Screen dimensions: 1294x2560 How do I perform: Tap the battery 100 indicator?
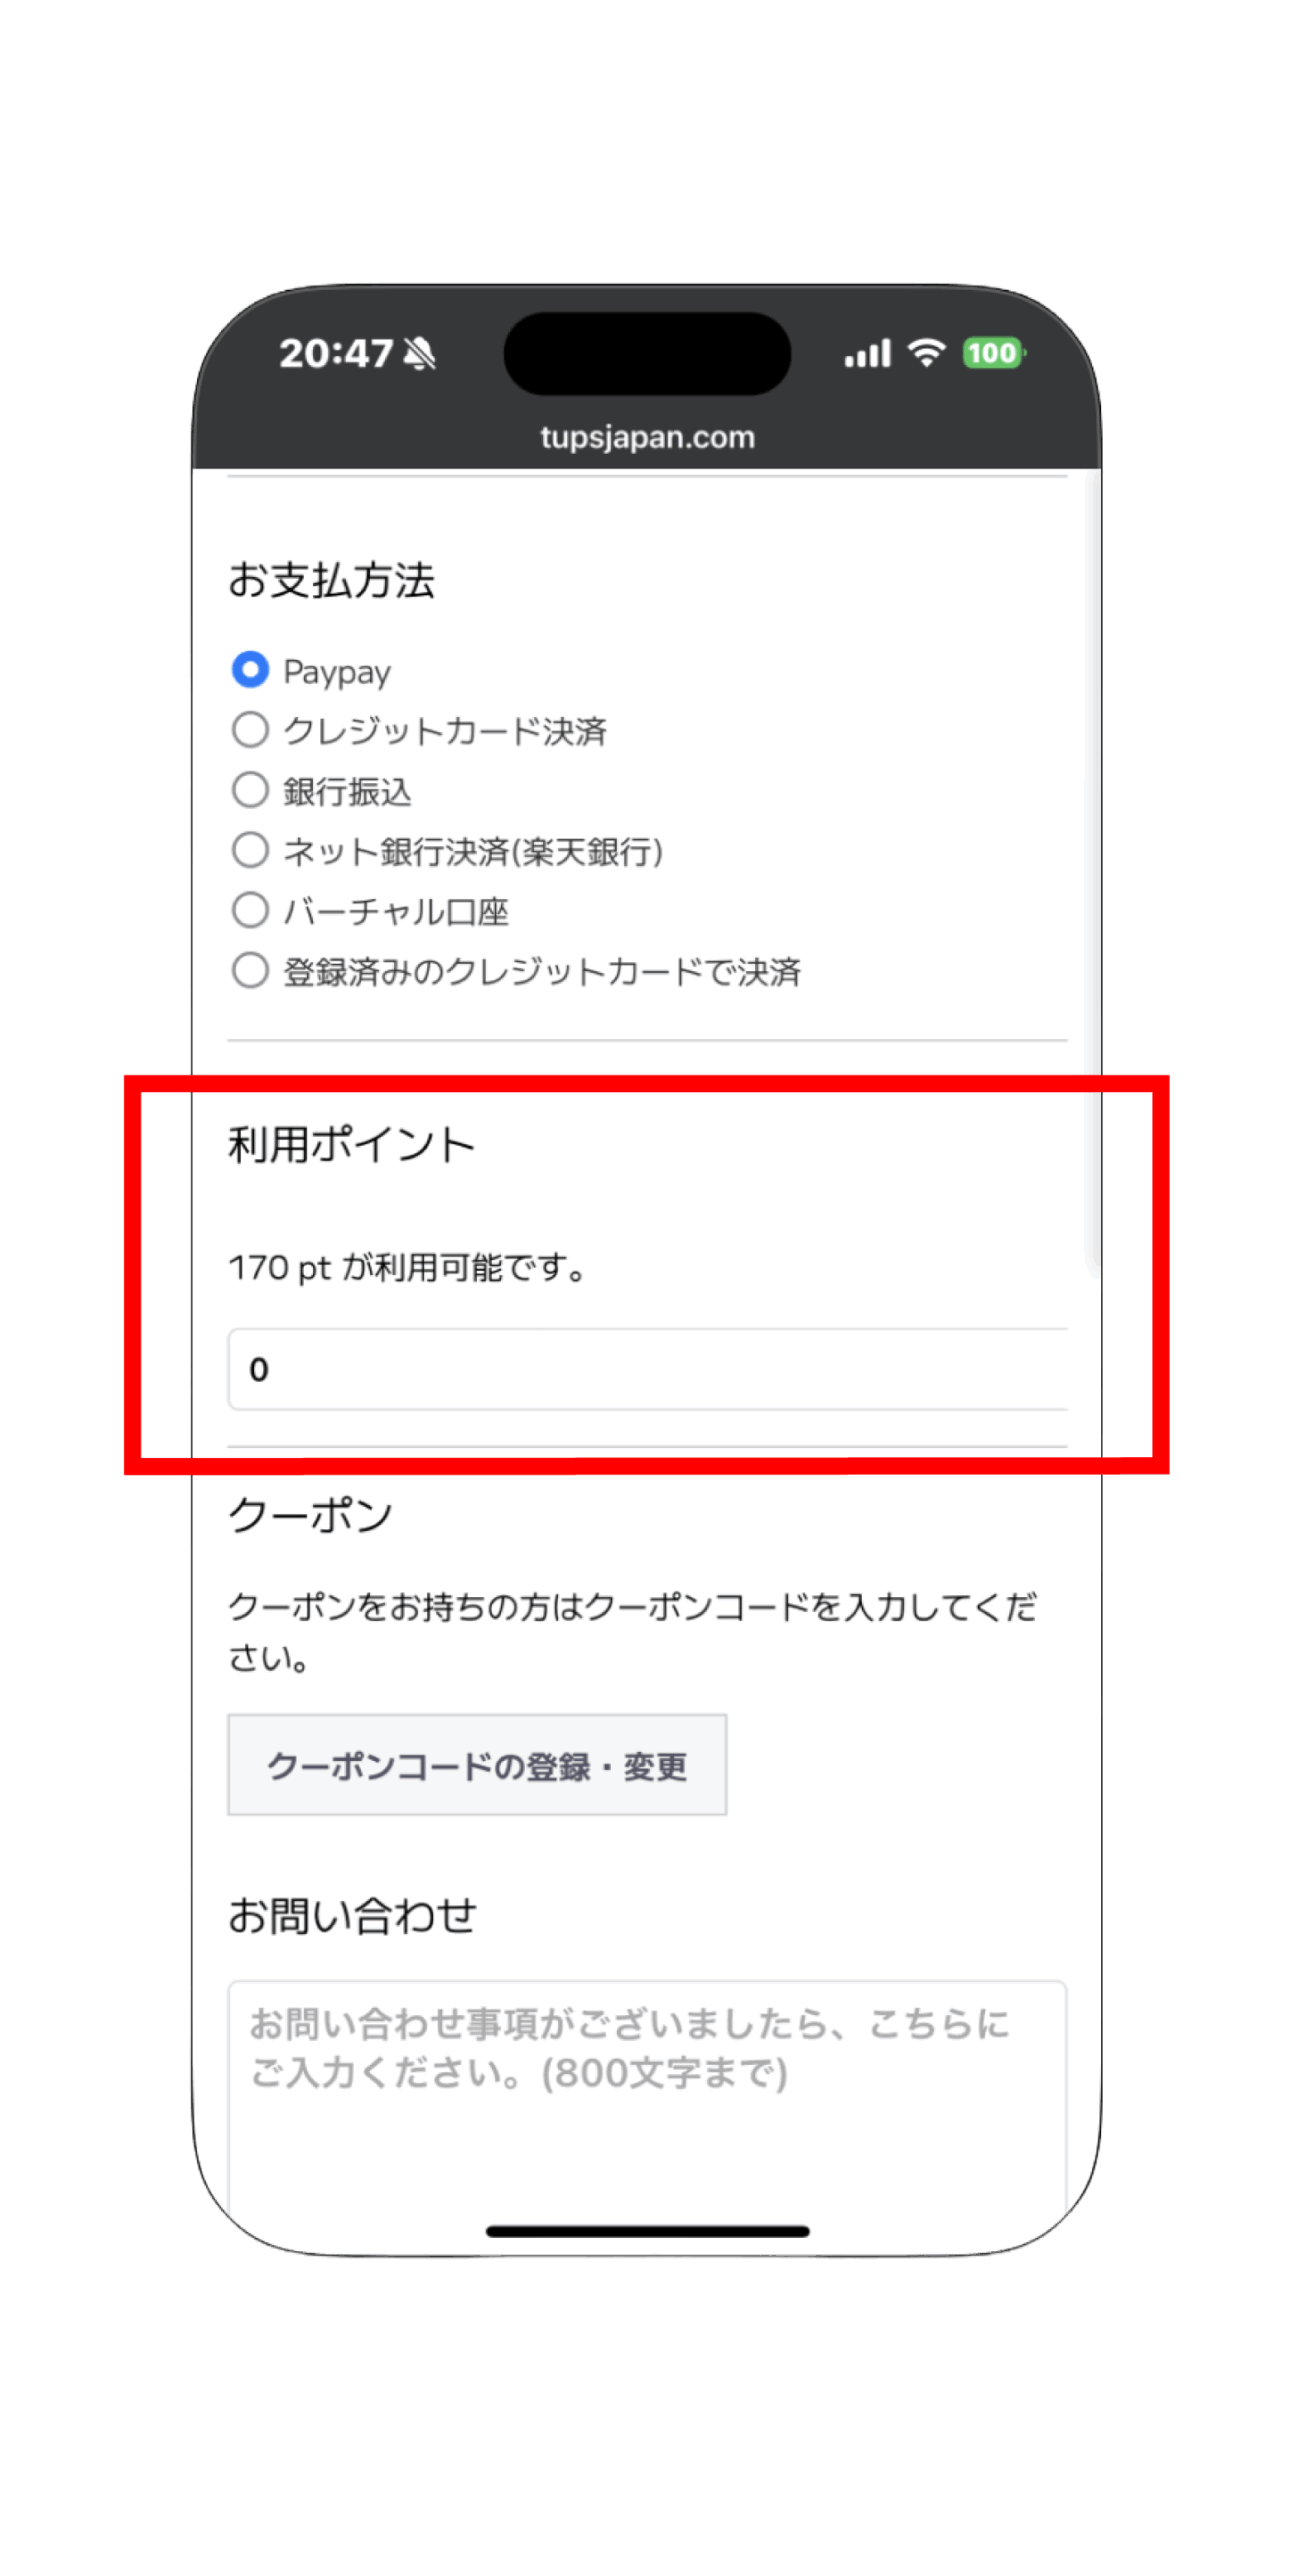coord(992,352)
